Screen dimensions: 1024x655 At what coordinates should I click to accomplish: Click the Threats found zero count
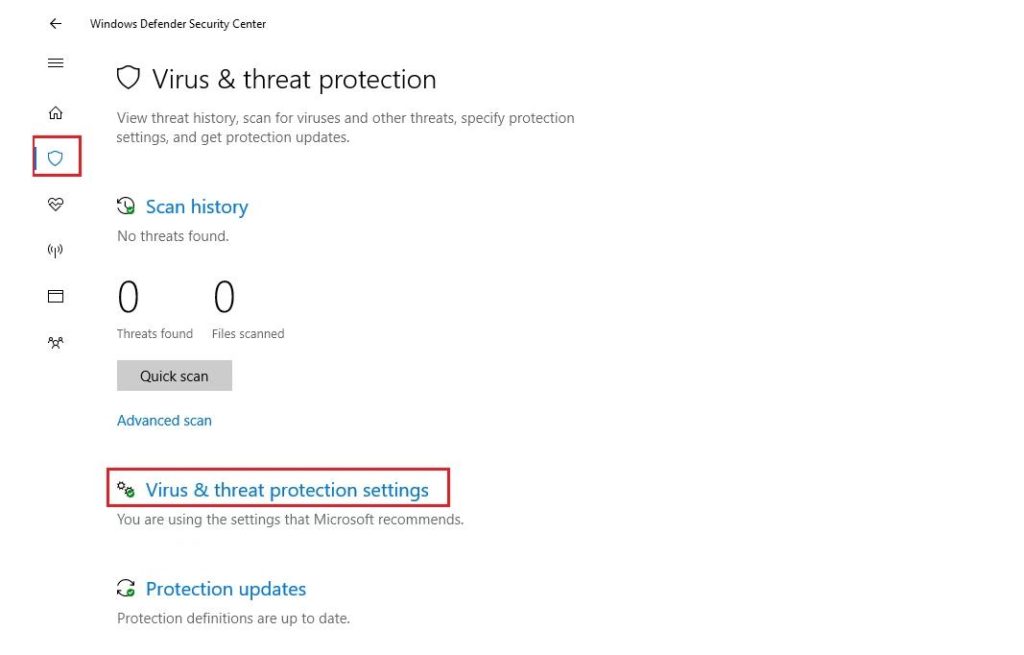tap(128, 298)
